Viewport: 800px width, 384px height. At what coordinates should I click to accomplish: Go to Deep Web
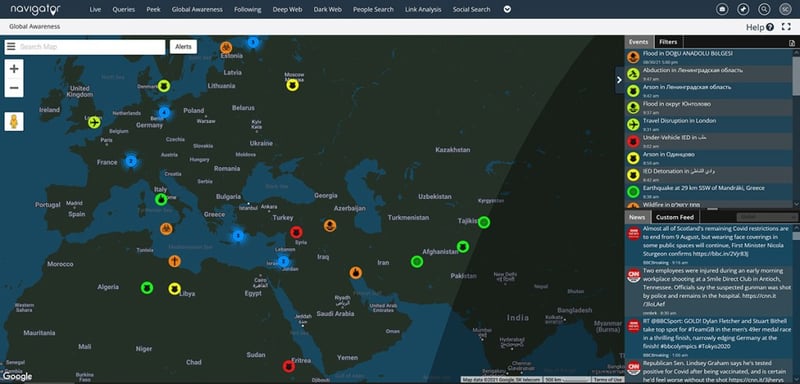287,9
